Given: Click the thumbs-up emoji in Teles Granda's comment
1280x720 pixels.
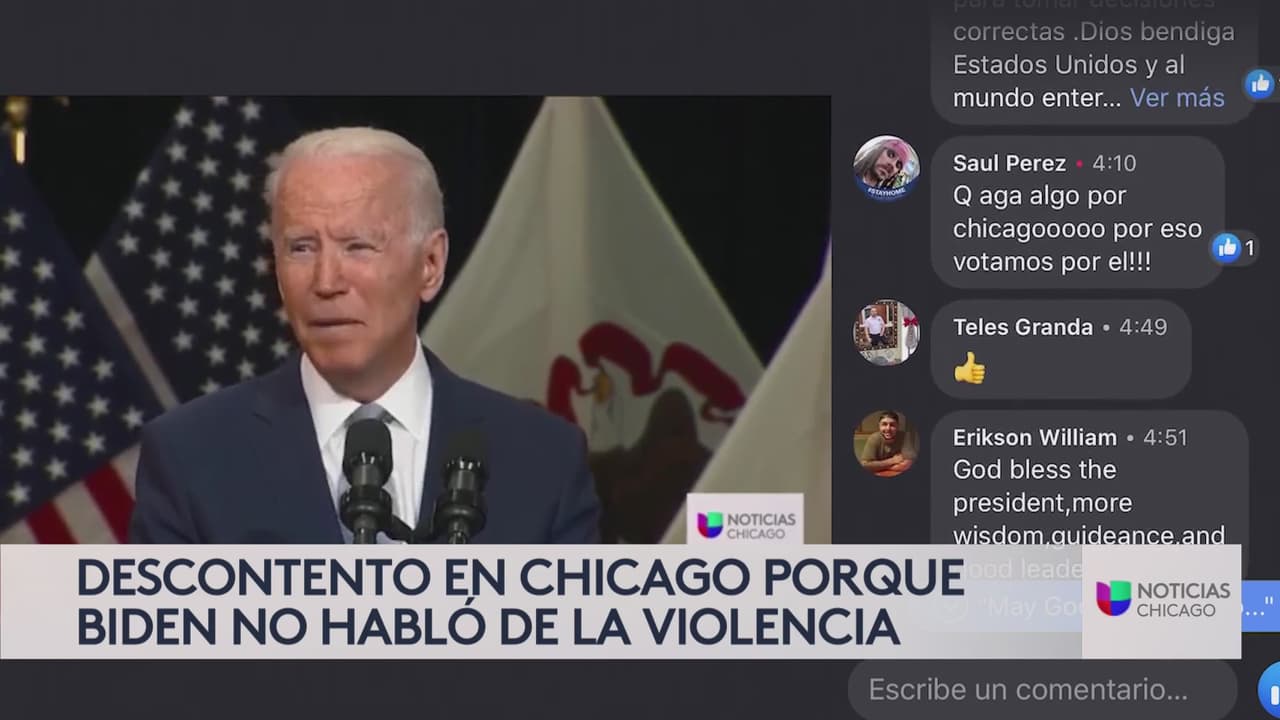Looking at the screenshot, I should [x=969, y=369].
